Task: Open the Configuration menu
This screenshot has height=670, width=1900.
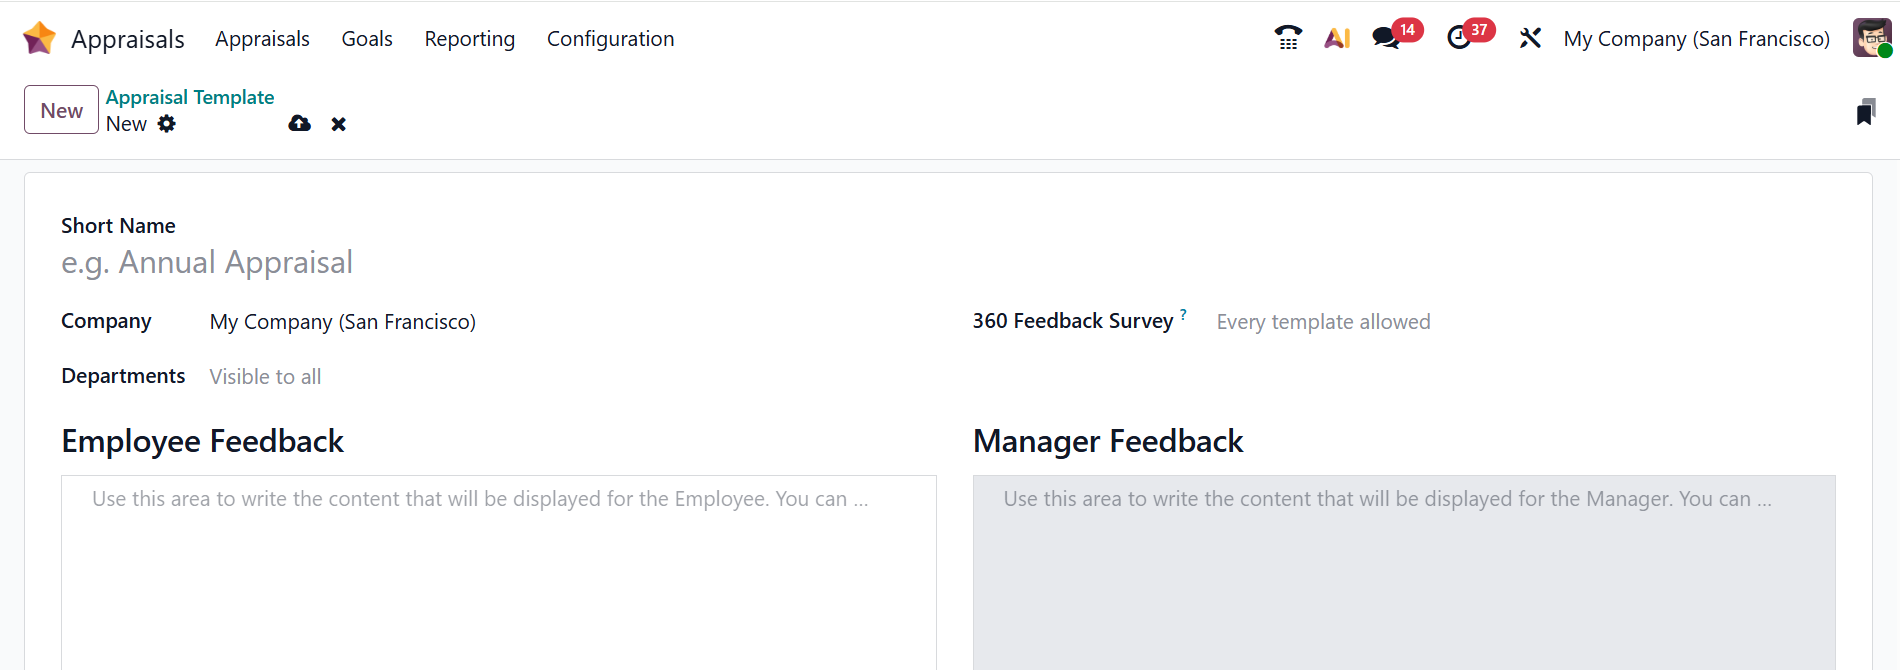Action: (x=610, y=39)
